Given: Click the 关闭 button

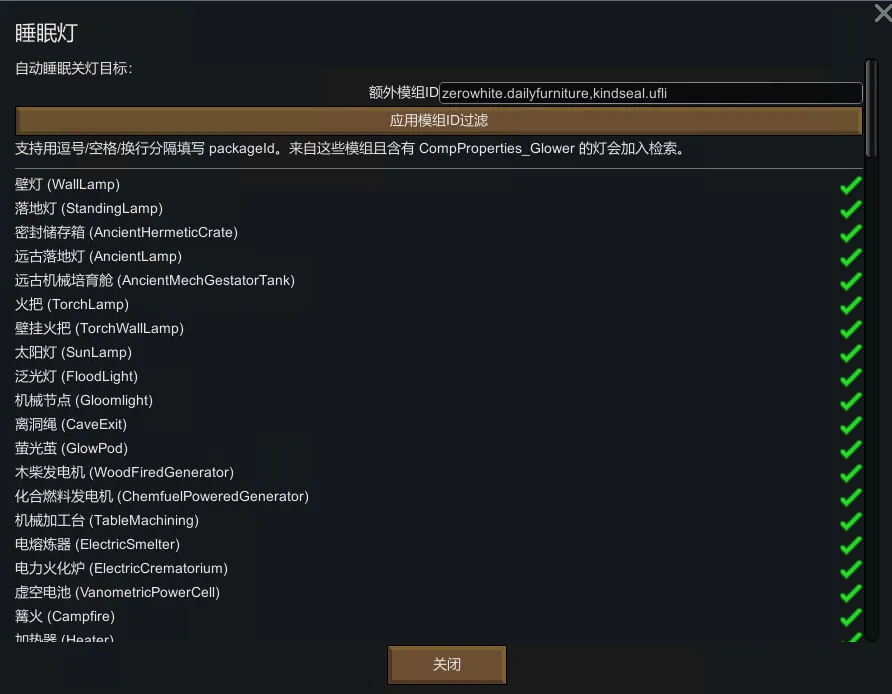Looking at the screenshot, I should [x=447, y=664].
